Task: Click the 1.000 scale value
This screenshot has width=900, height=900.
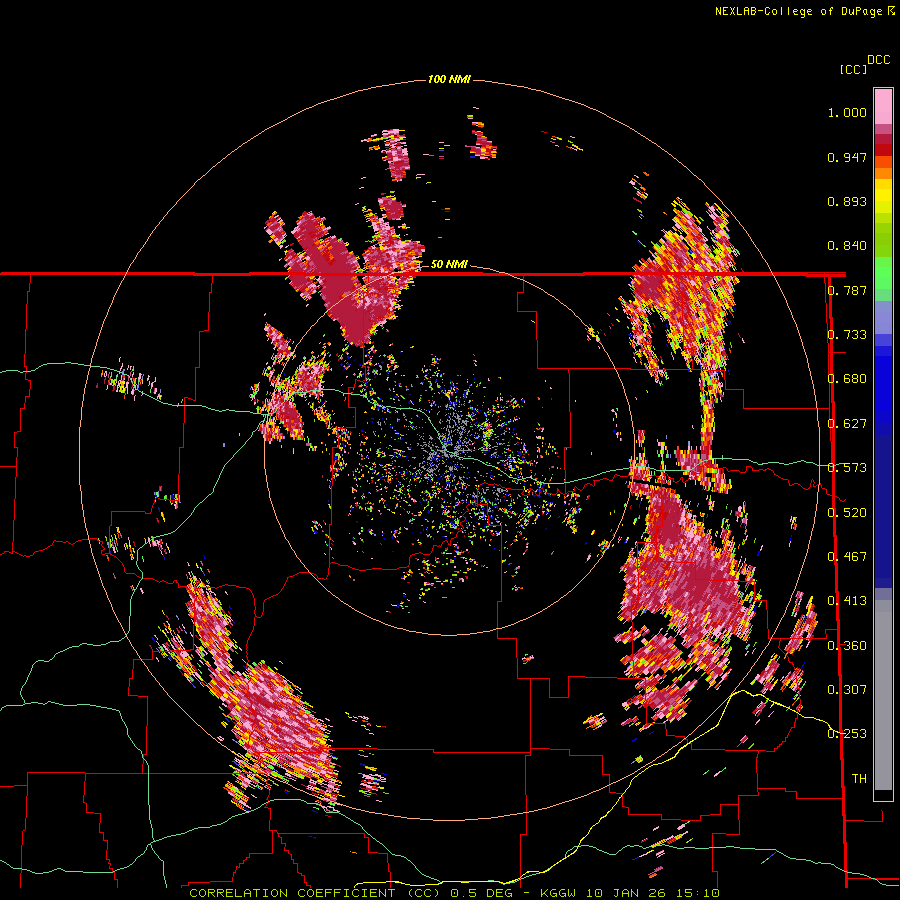Action: 847,112
